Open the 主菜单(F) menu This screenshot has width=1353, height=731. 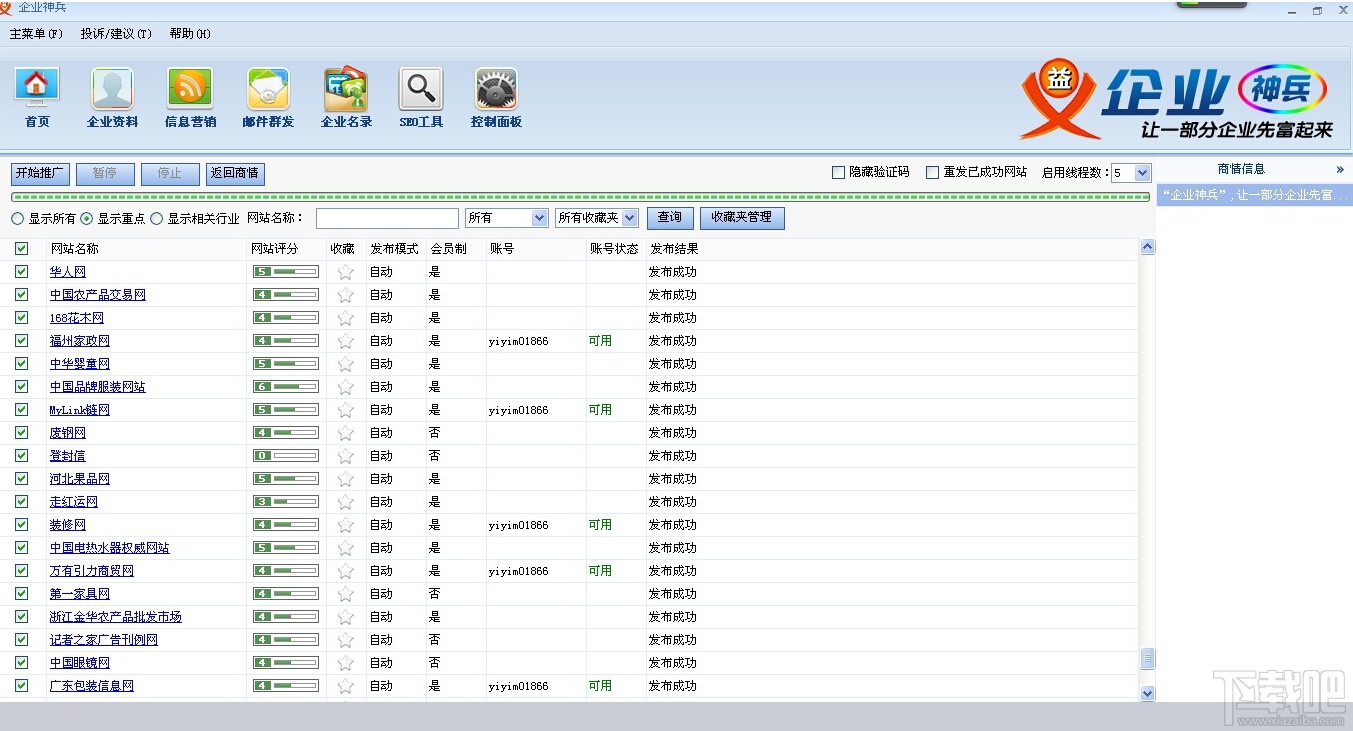coord(36,34)
